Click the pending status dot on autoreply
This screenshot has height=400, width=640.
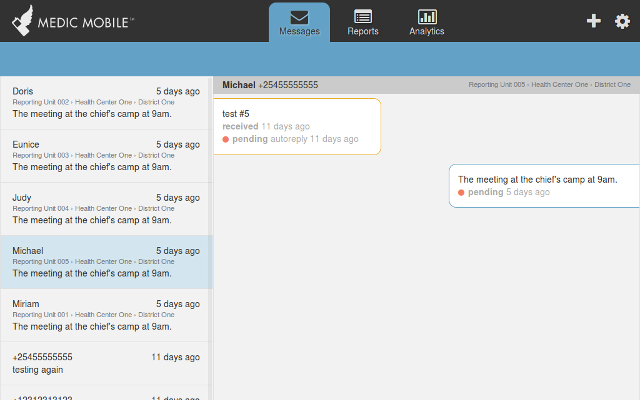225,140
